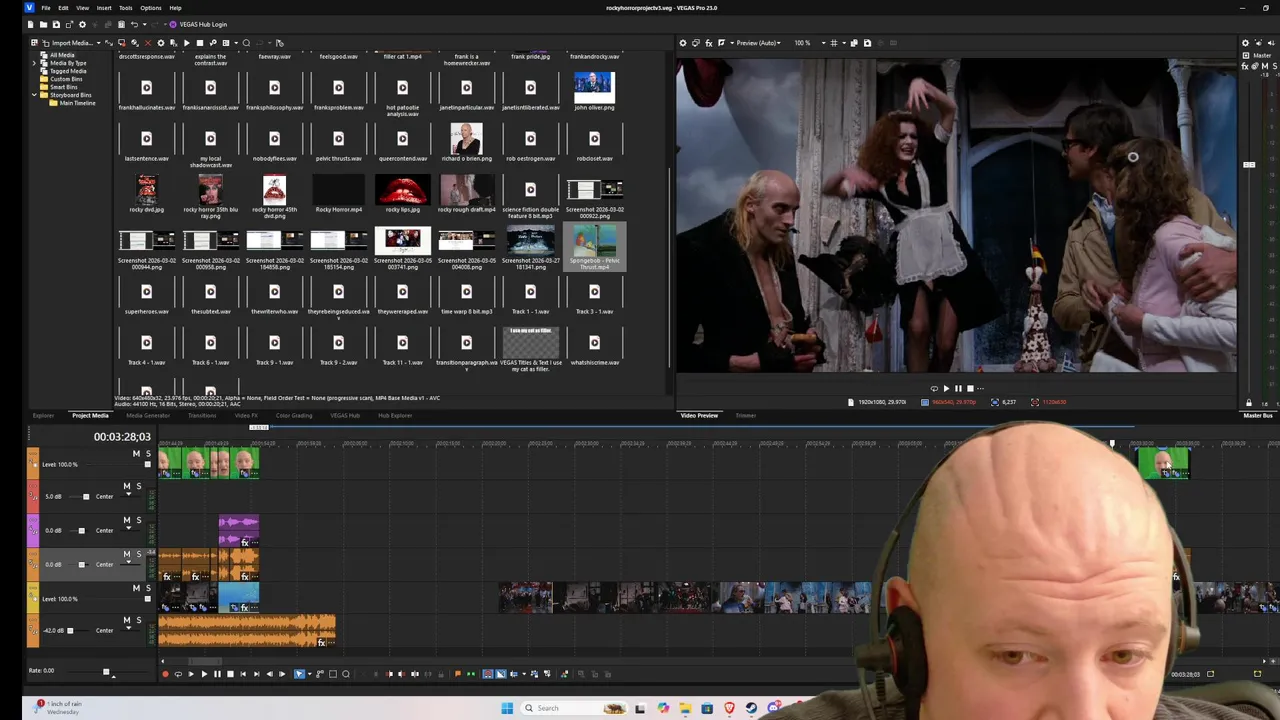The image size is (1280, 720).
Task: Click the search magnifier in Project Media
Action: point(246,43)
